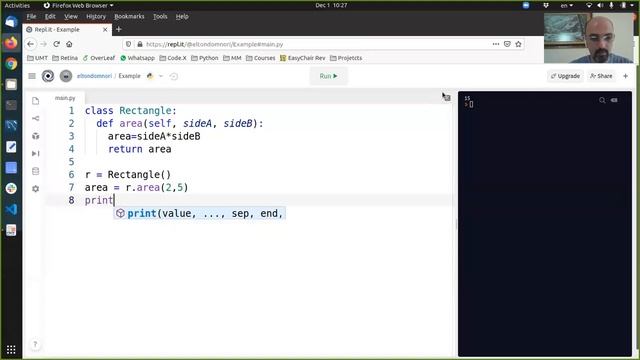The height and width of the screenshot is (360, 640).
Task: Open the Database sidebar icon
Action: [36, 171]
